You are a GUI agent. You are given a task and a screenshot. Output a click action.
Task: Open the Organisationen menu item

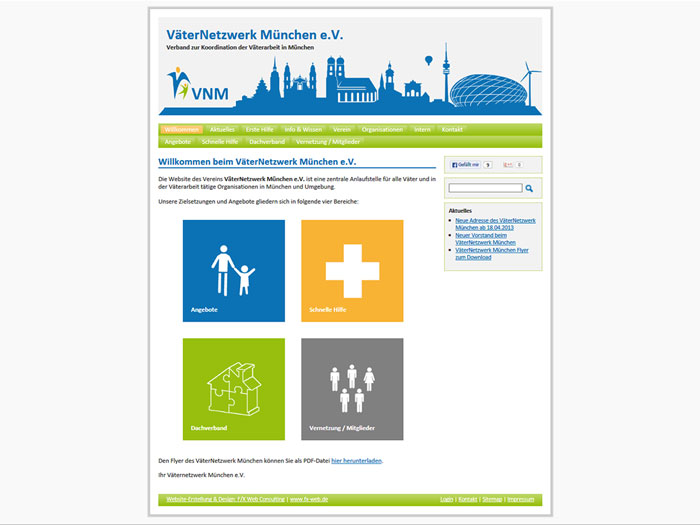point(382,129)
